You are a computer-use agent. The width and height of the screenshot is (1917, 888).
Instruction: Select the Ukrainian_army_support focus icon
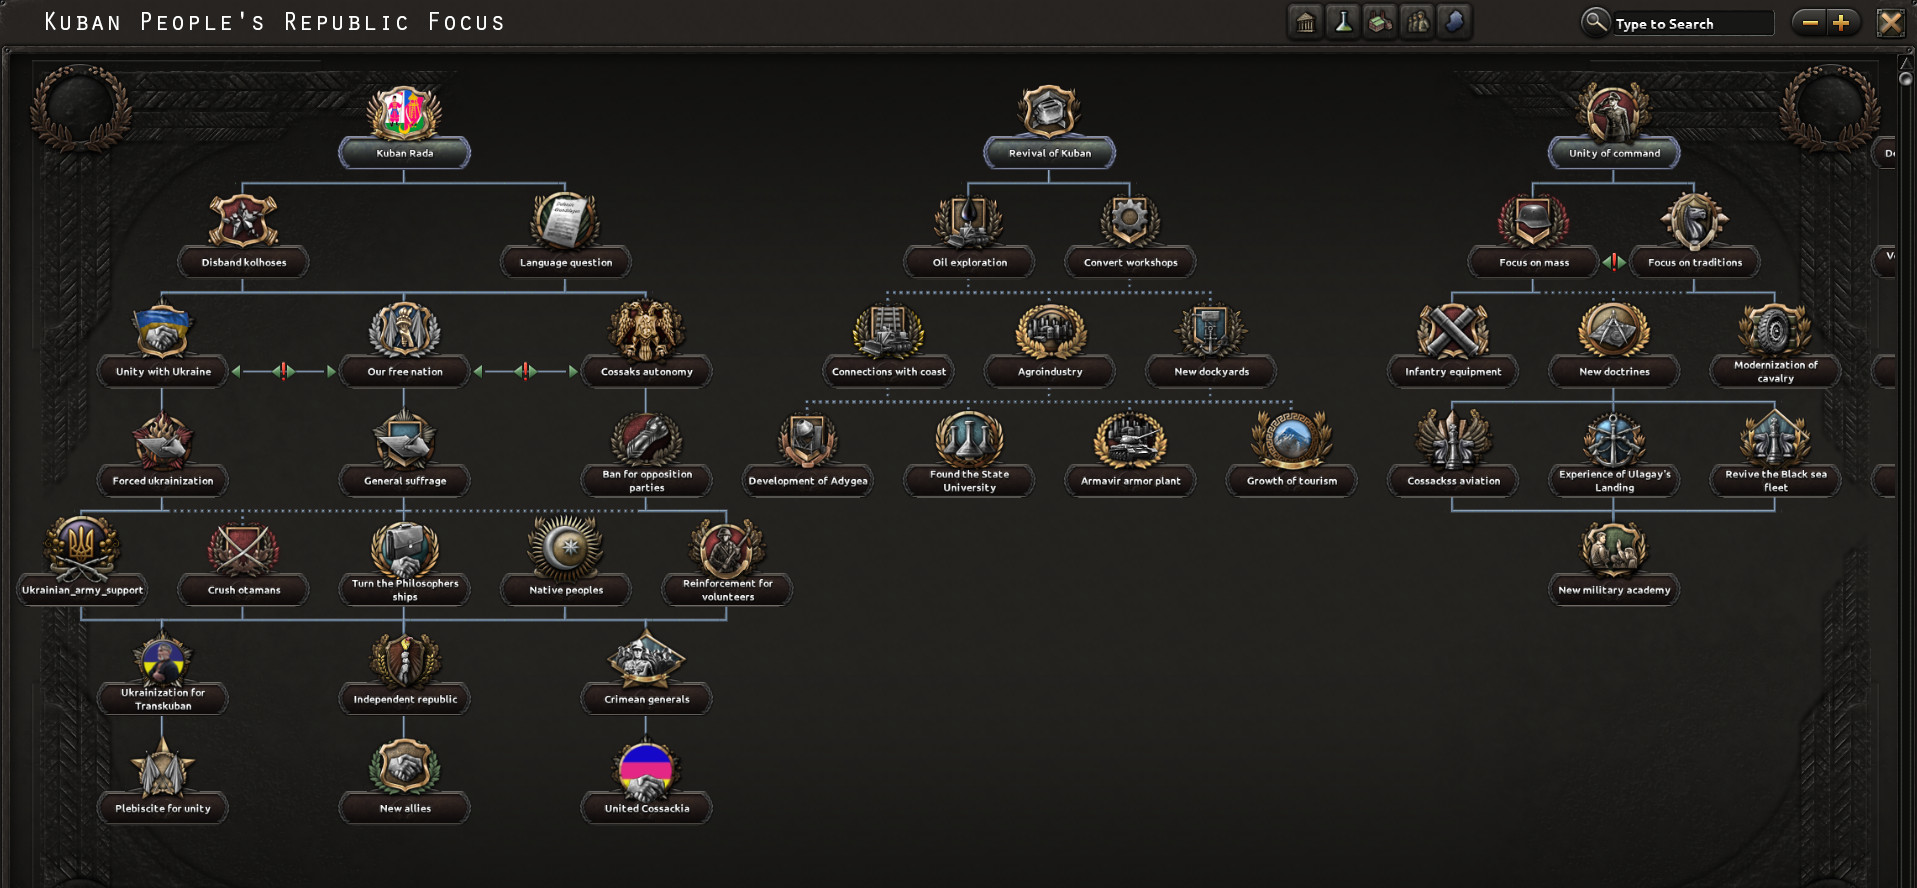click(82, 549)
